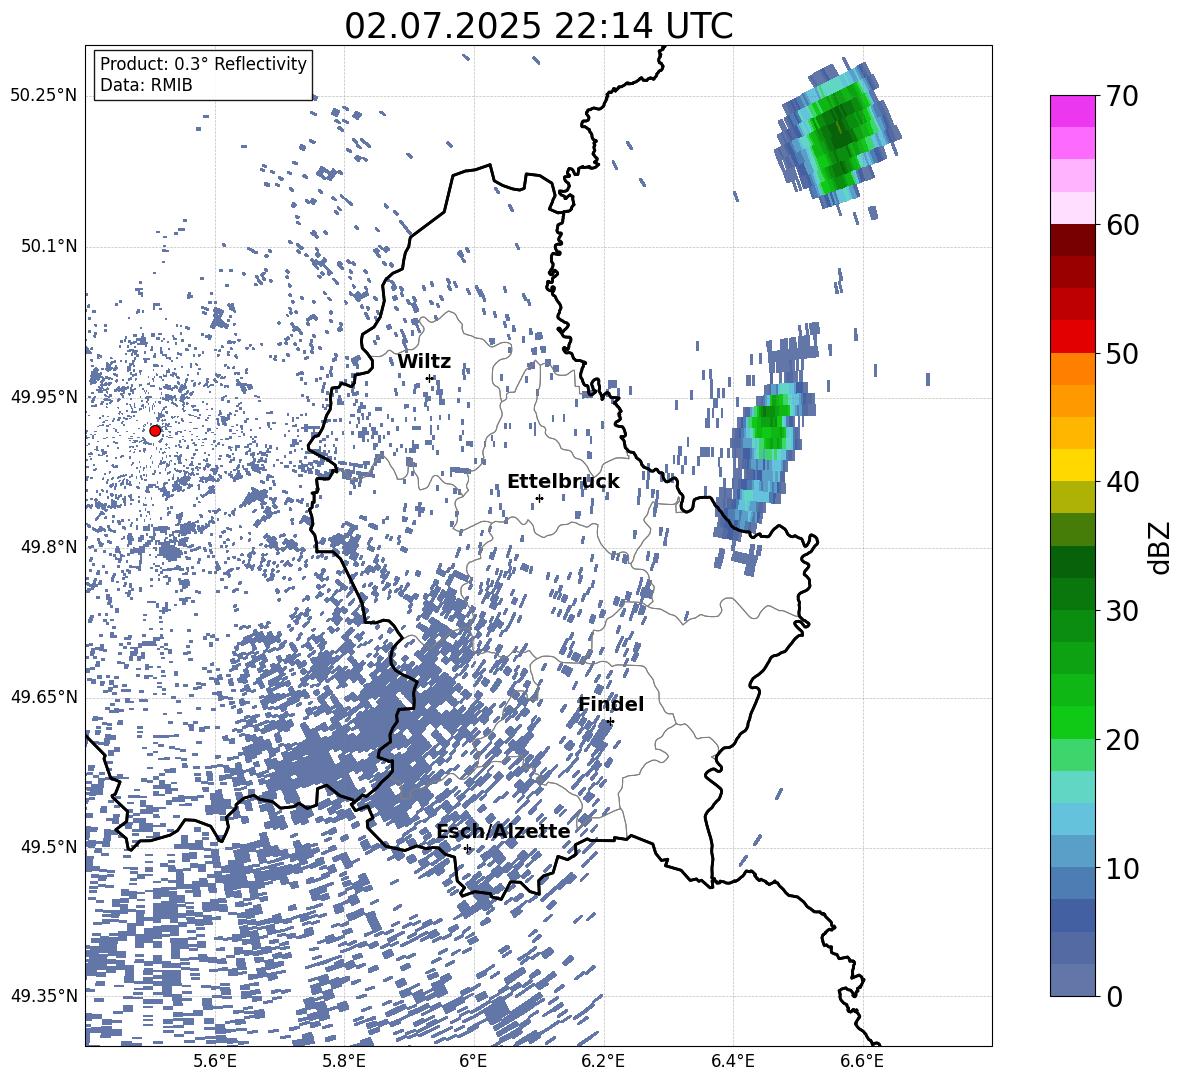Click the Findel station label
This screenshot has height=1081, width=1184.
point(611,704)
